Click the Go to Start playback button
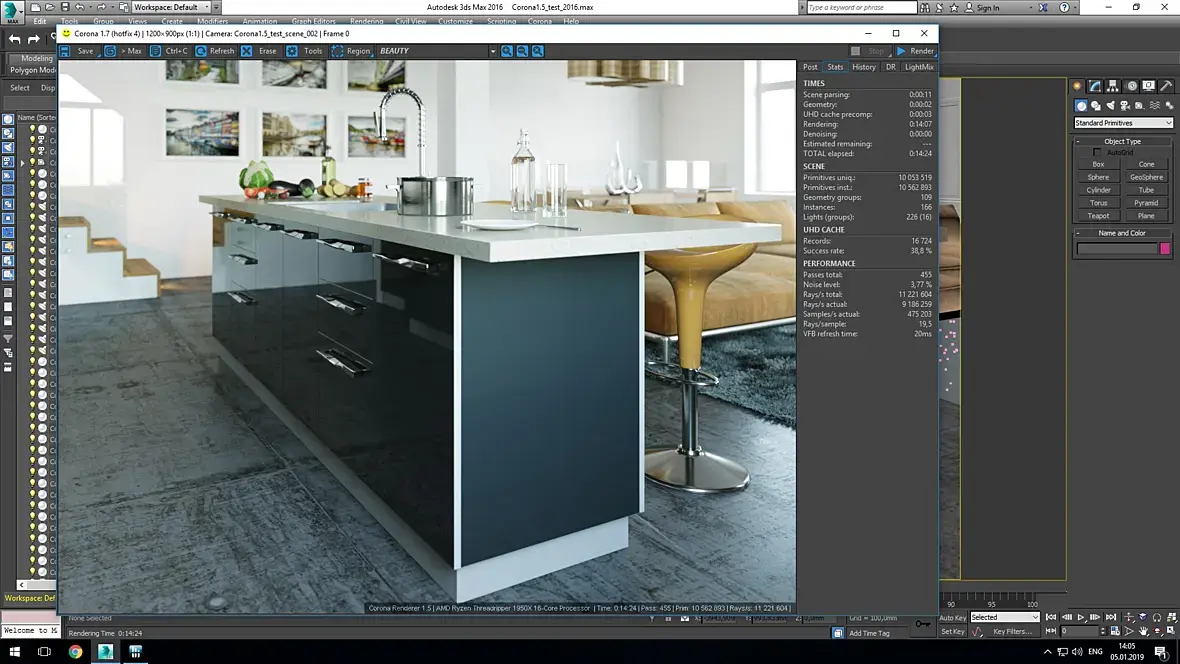 pyautogui.click(x=1051, y=617)
